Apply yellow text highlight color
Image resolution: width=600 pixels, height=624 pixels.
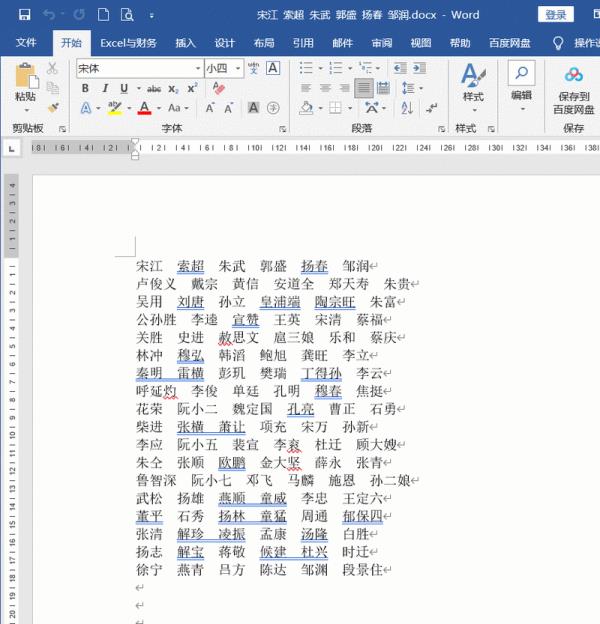(x=115, y=108)
